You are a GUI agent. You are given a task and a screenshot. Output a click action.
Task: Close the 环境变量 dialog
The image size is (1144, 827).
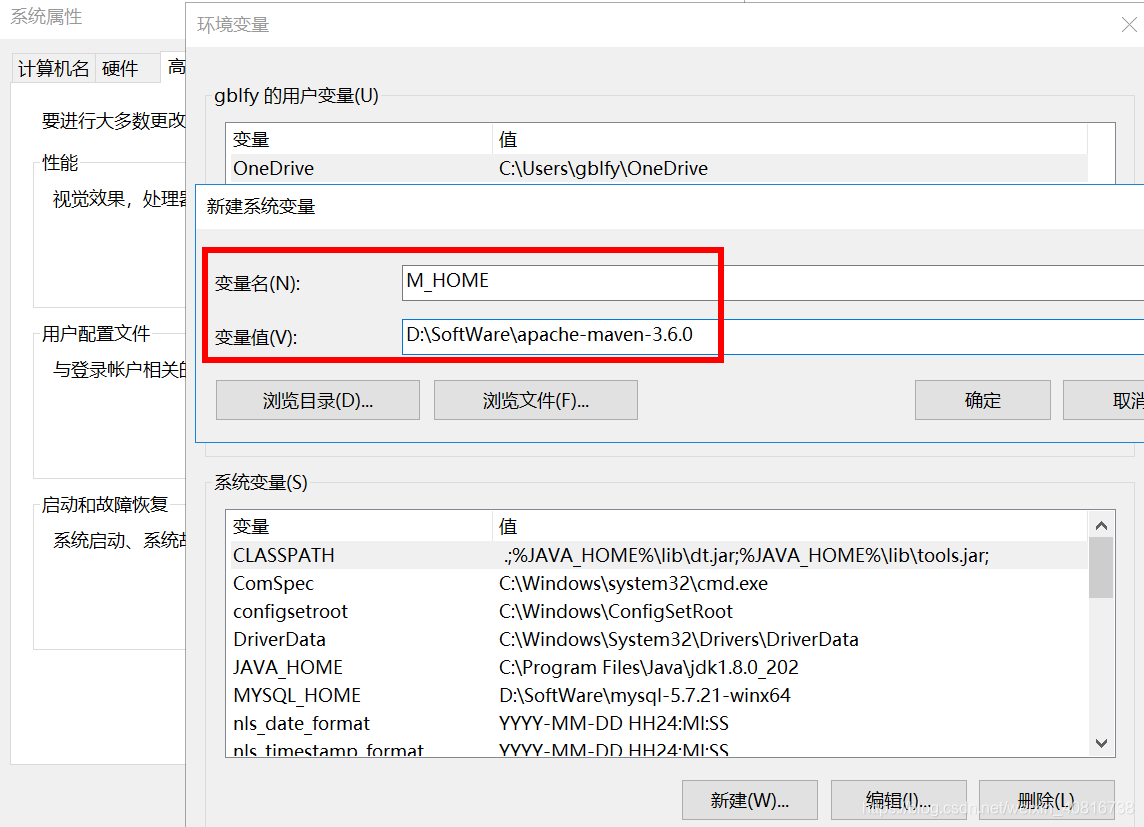(1129, 25)
